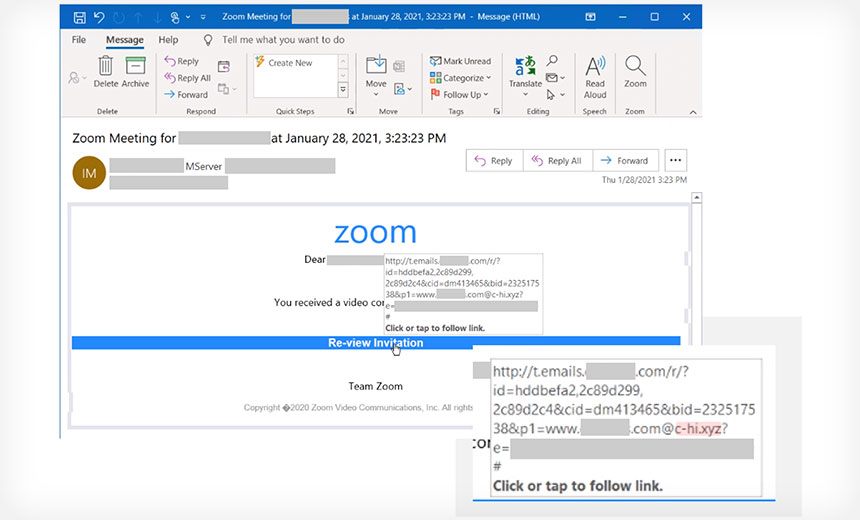Click the Reply with Meeting icon

pos(224,66)
